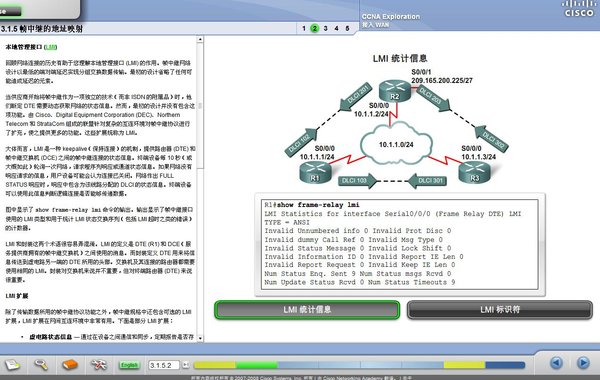Click the DLCI 302 arrow
Image resolution: width=600 pixels, height=380 pixels.
pyautogui.click(x=492, y=139)
